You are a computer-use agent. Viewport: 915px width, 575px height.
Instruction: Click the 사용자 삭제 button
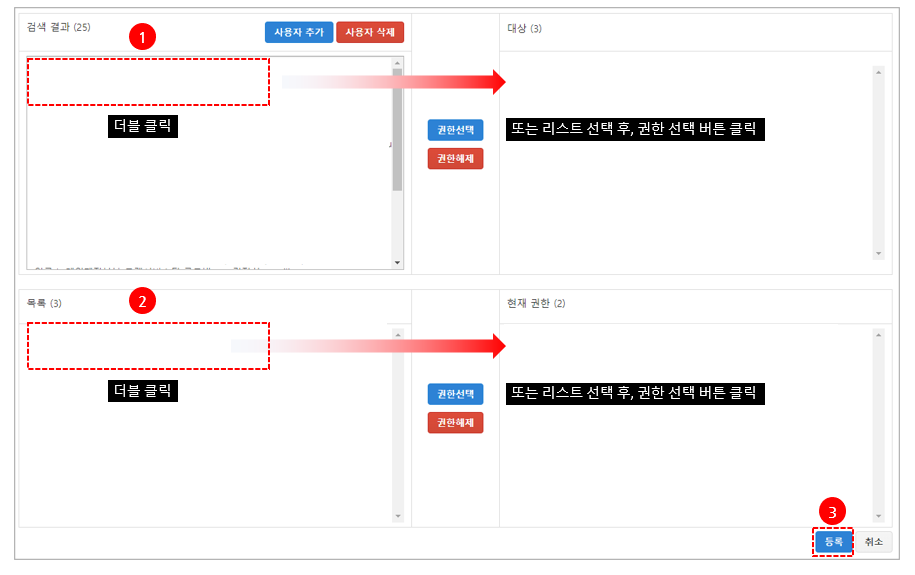point(370,32)
